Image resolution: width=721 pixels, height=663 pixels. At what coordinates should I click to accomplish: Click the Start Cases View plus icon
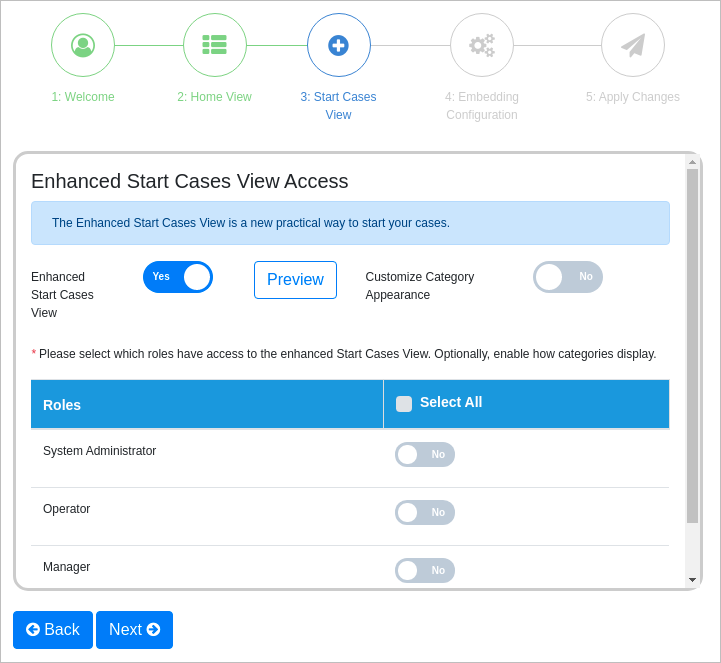339,45
